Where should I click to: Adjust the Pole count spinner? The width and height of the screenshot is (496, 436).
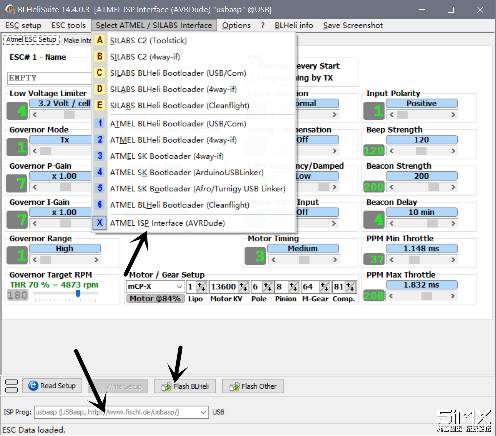[268, 287]
